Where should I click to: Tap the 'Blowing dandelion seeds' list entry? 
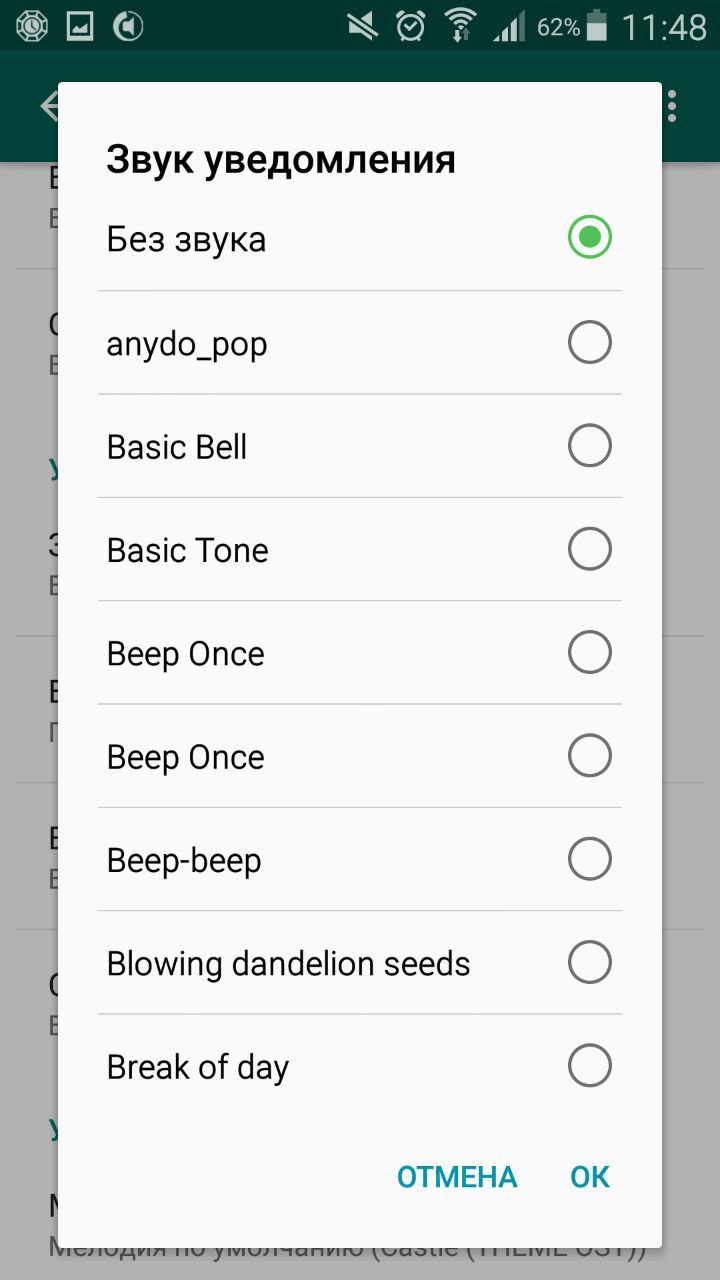point(288,964)
